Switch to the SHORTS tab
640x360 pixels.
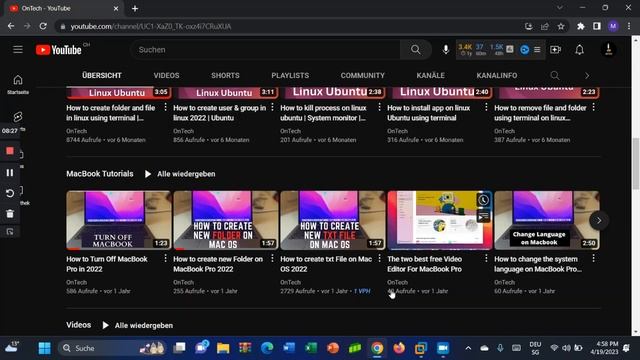tap(225, 76)
